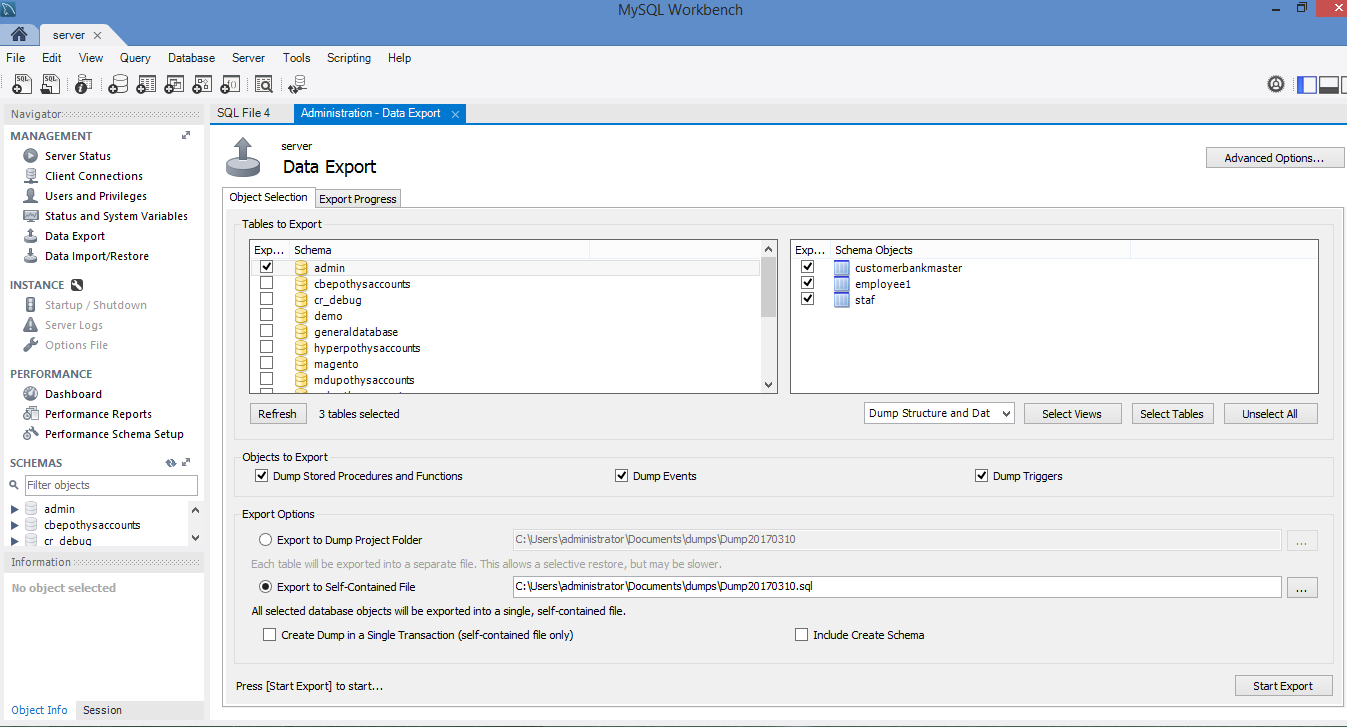Expand the cbepothysaccounts schema tree node
The width and height of the screenshot is (1347, 727).
[x=14, y=525]
